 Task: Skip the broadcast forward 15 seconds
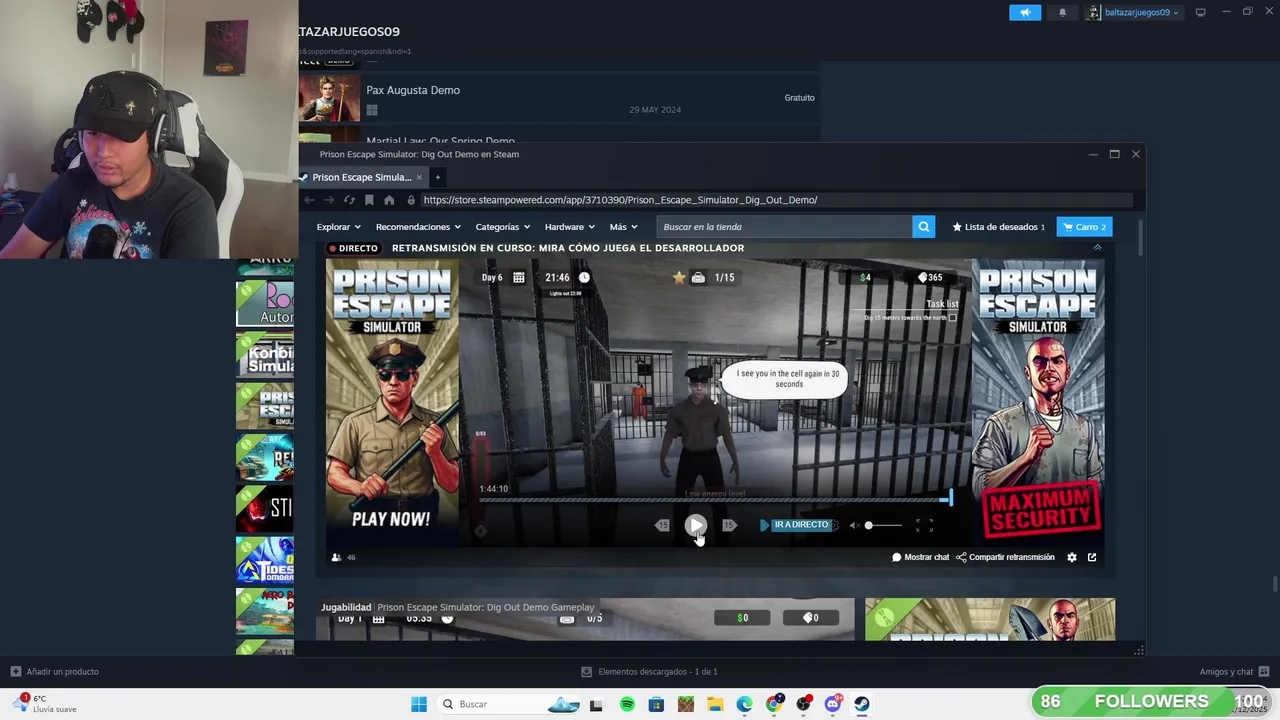point(729,525)
